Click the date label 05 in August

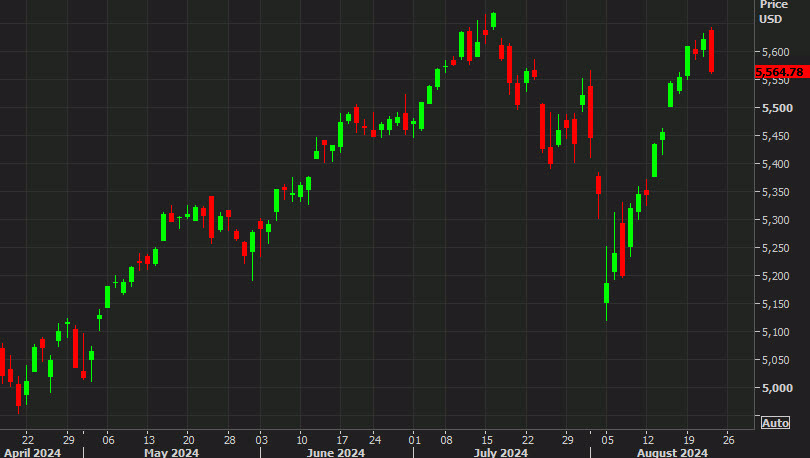(608, 440)
